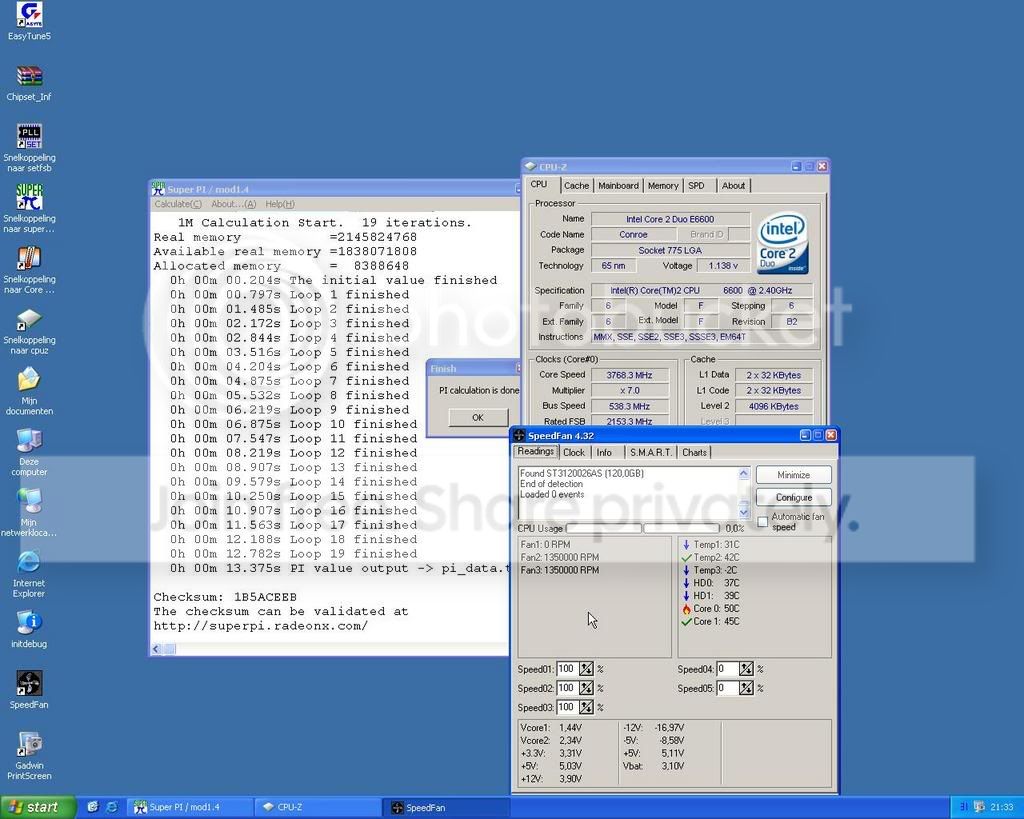The height and width of the screenshot is (819, 1024).
Task: Click the Speed01 percentage stepper icon
Action: click(586, 669)
